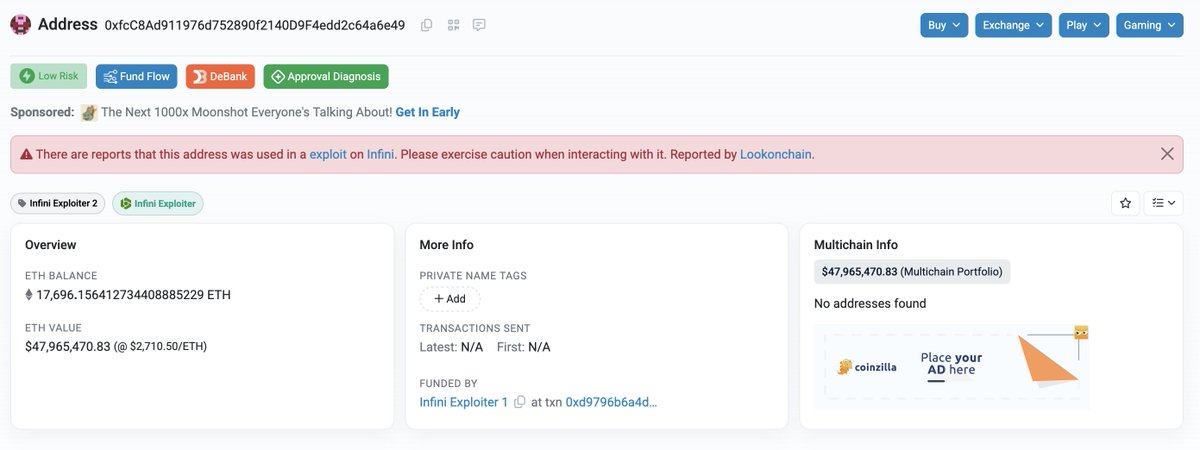This screenshot has height=450, width=1200.
Task: Click the address blockie avatar icon
Action: (x=20, y=24)
